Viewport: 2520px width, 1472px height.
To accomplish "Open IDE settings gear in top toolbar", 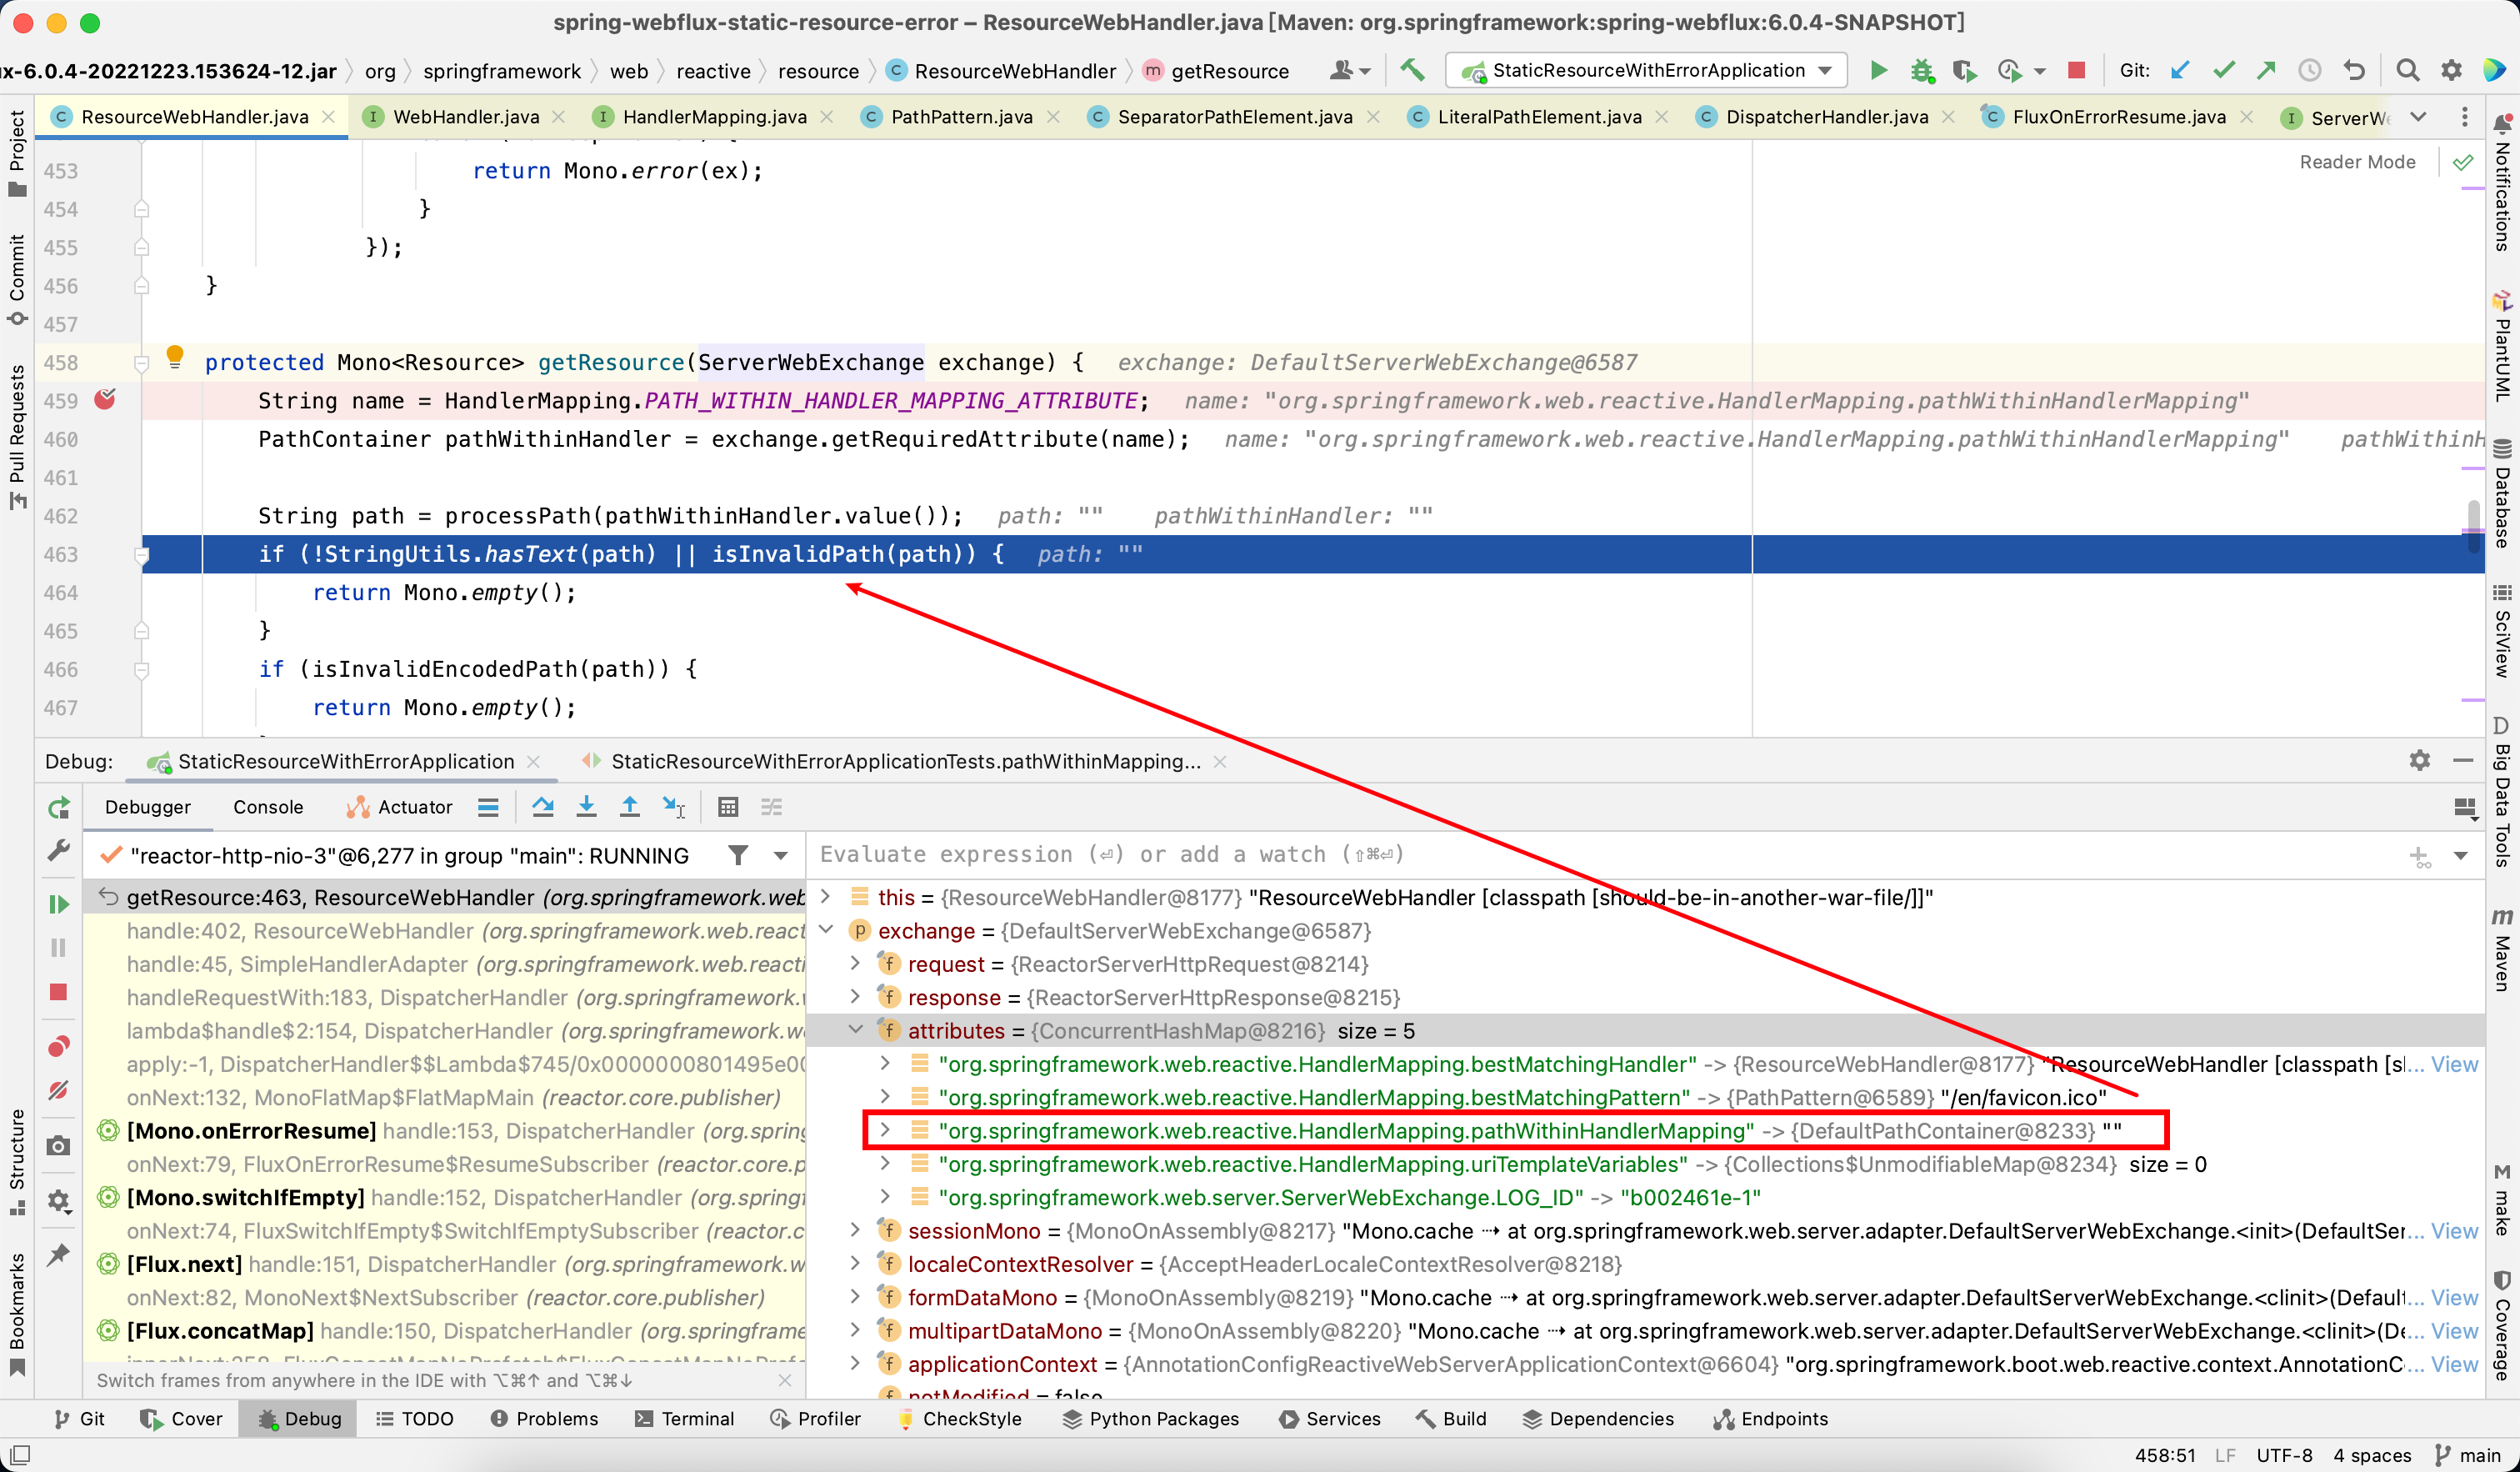I will tap(2451, 70).
